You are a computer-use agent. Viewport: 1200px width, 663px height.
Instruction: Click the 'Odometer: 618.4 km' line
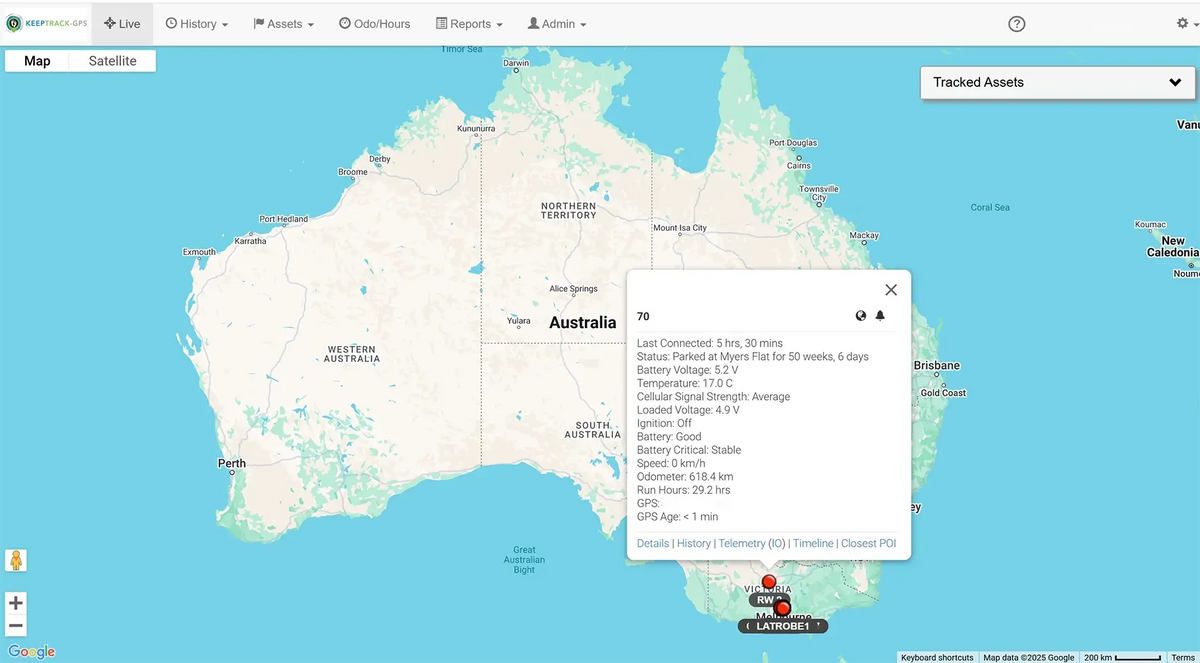click(685, 477)
